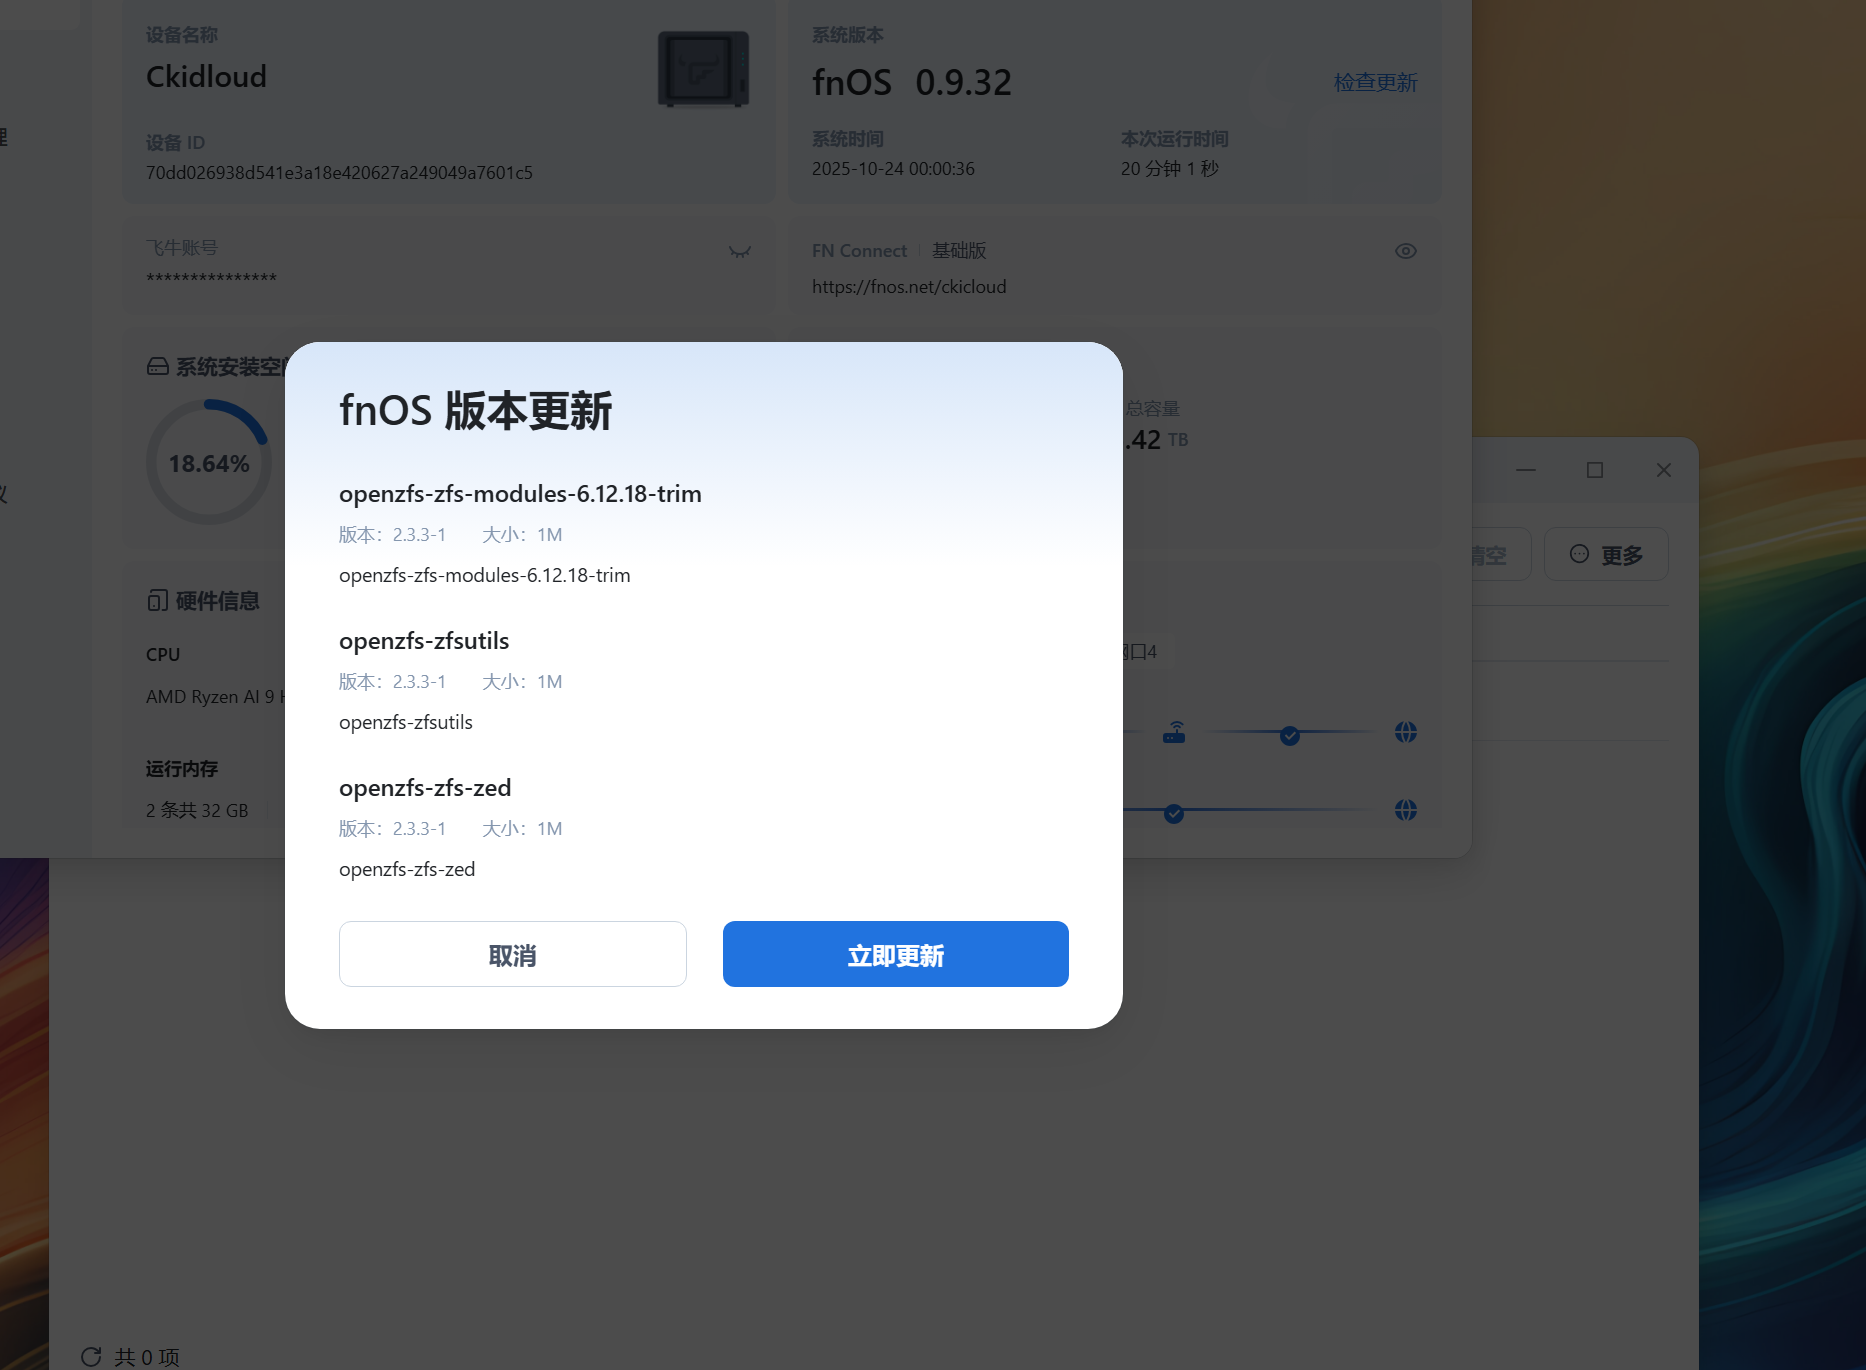The width and height of the screenshot is (1866, 1370).
Task: Click the hardware icon beside 硬件信息
Action: pos(158,600)
